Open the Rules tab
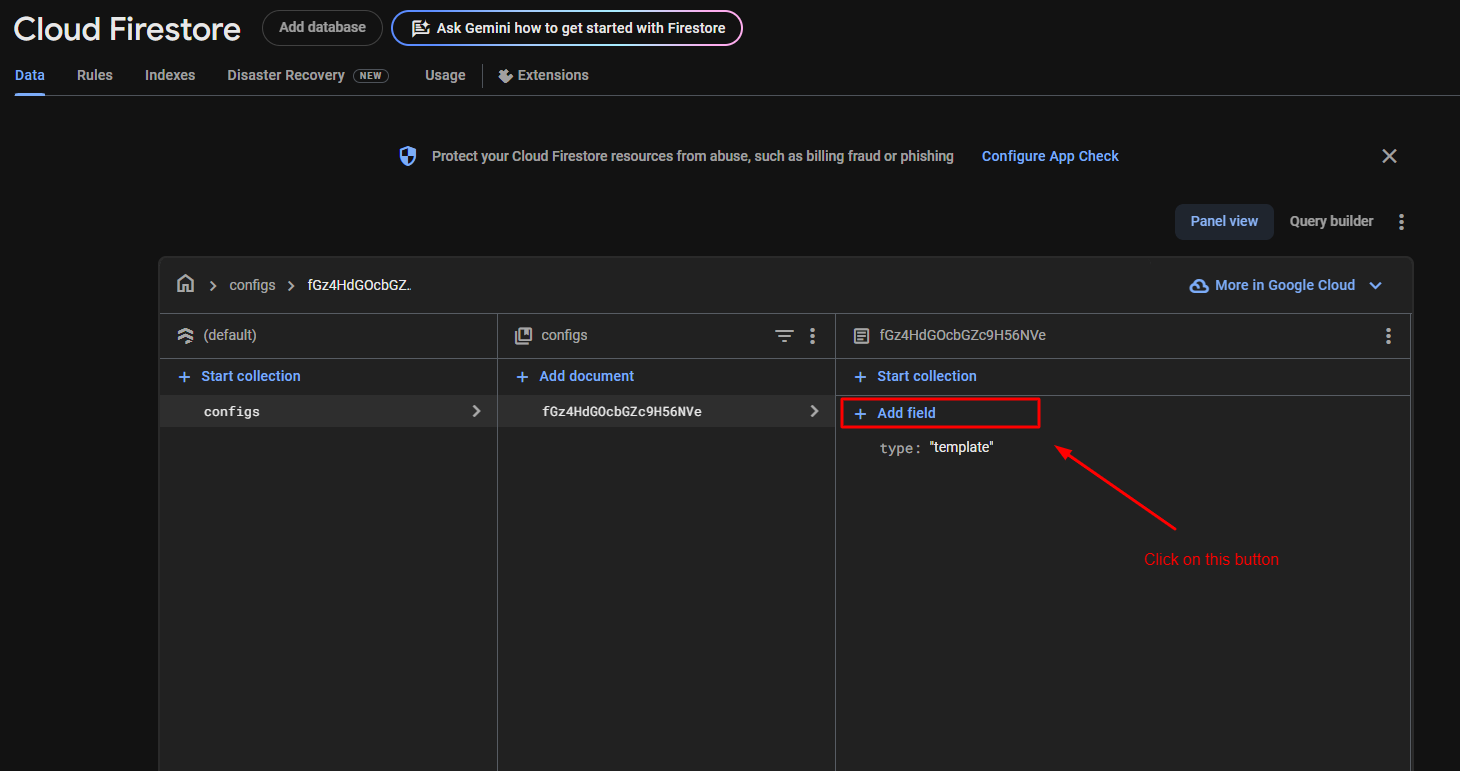This screenshot has height=771, width=1460. [95, 75]
